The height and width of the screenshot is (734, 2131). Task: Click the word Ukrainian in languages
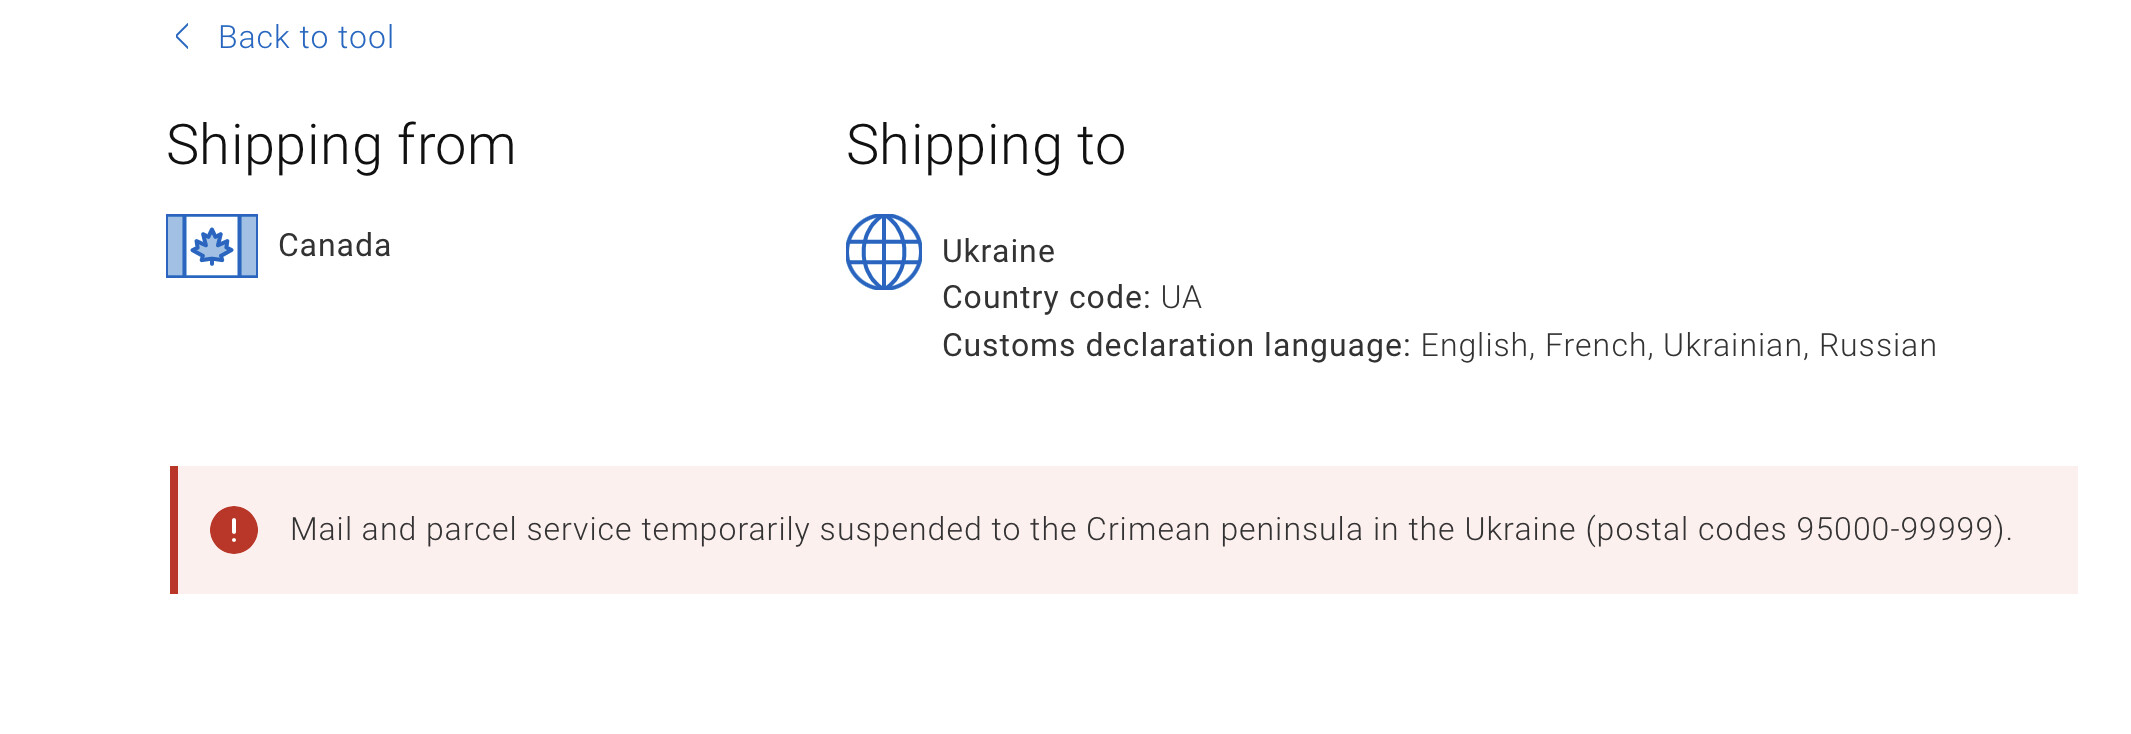point(1732,345)
